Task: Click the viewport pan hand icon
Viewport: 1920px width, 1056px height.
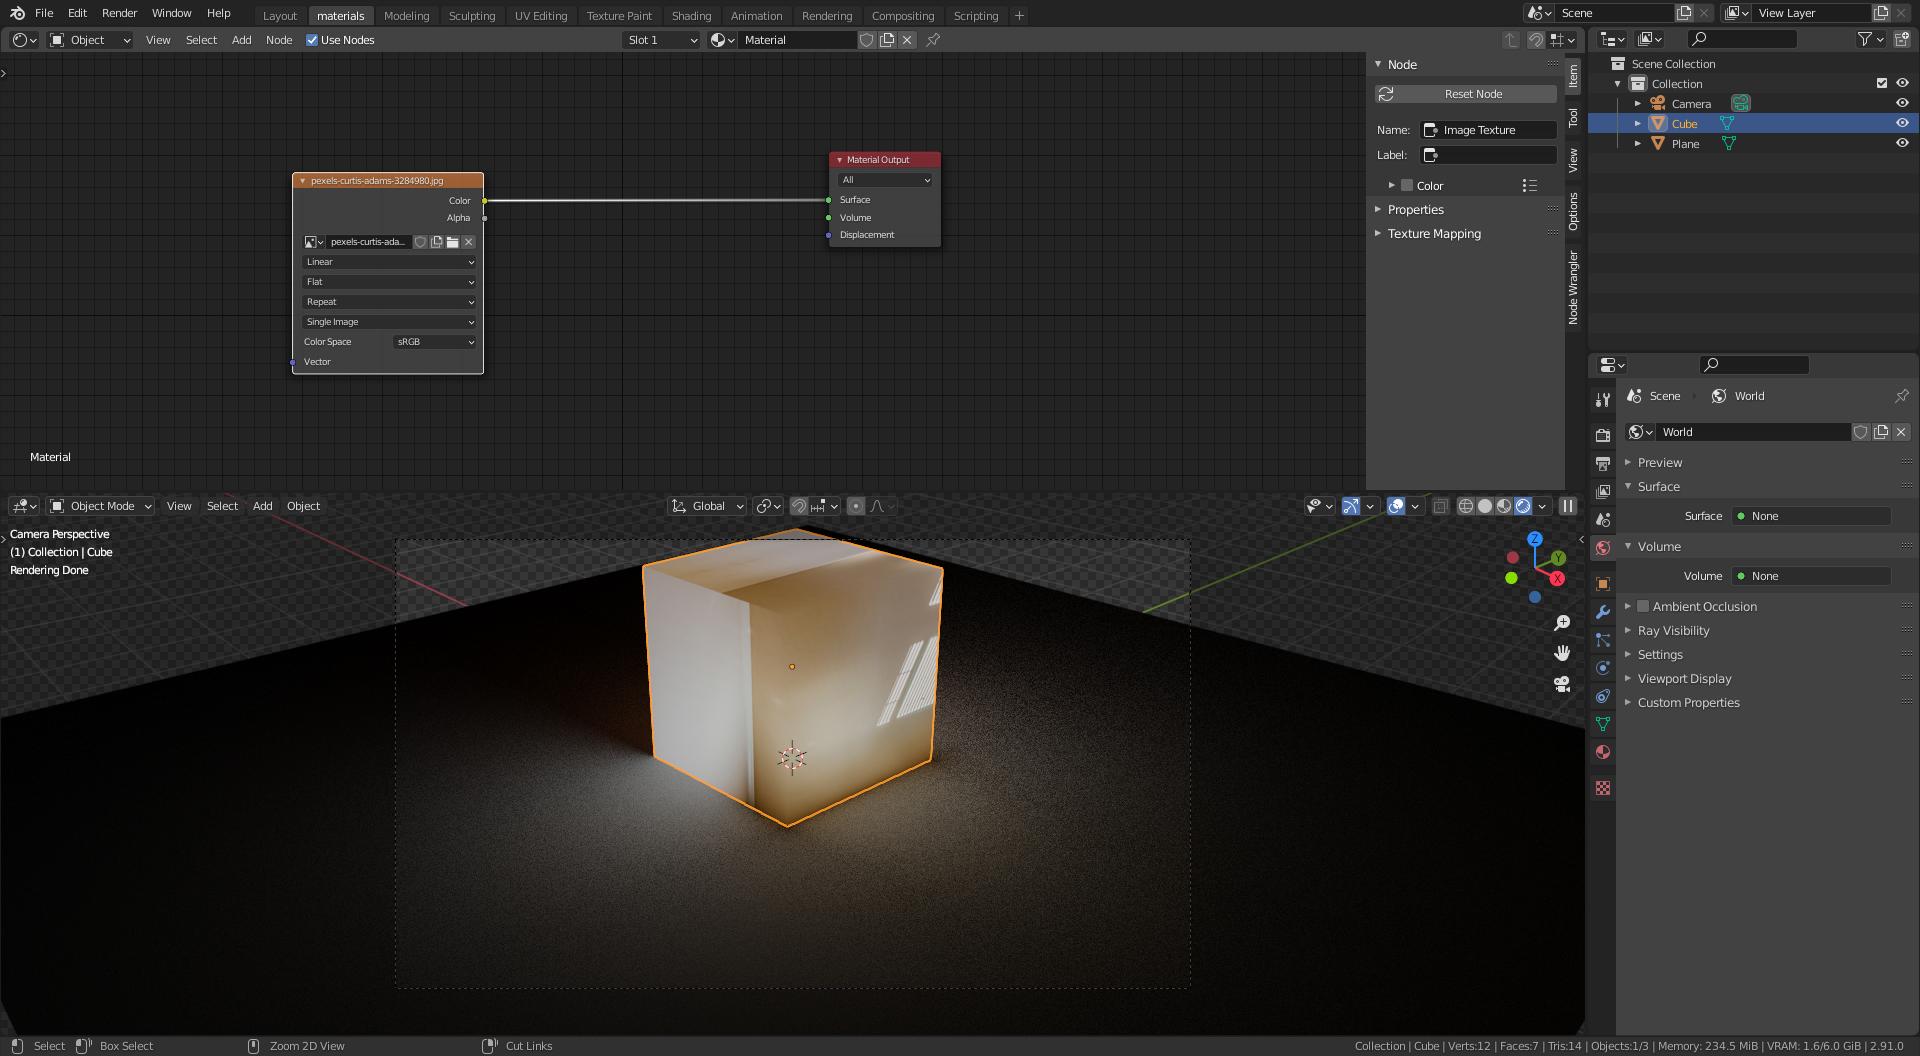Action: coord(1562,653)
